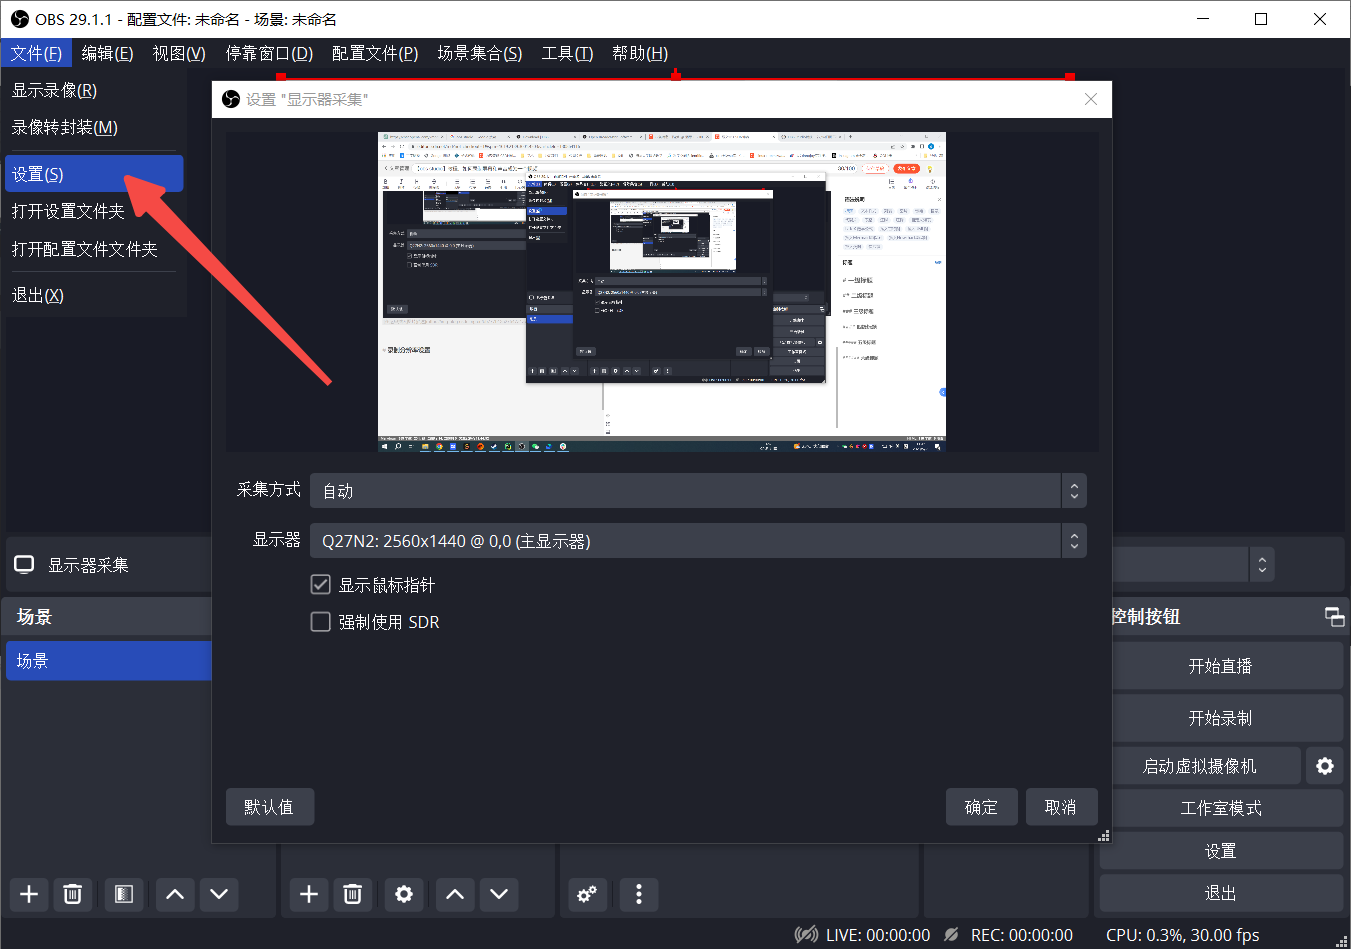Open the 工具(T) menu
This screenshot has width=1351, height=949.
(x=567, y=53)
